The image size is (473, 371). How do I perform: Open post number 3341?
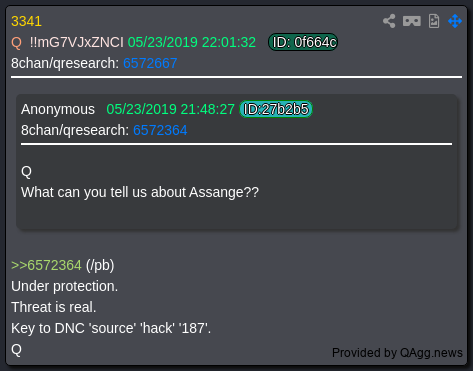(x=26, y=22)
